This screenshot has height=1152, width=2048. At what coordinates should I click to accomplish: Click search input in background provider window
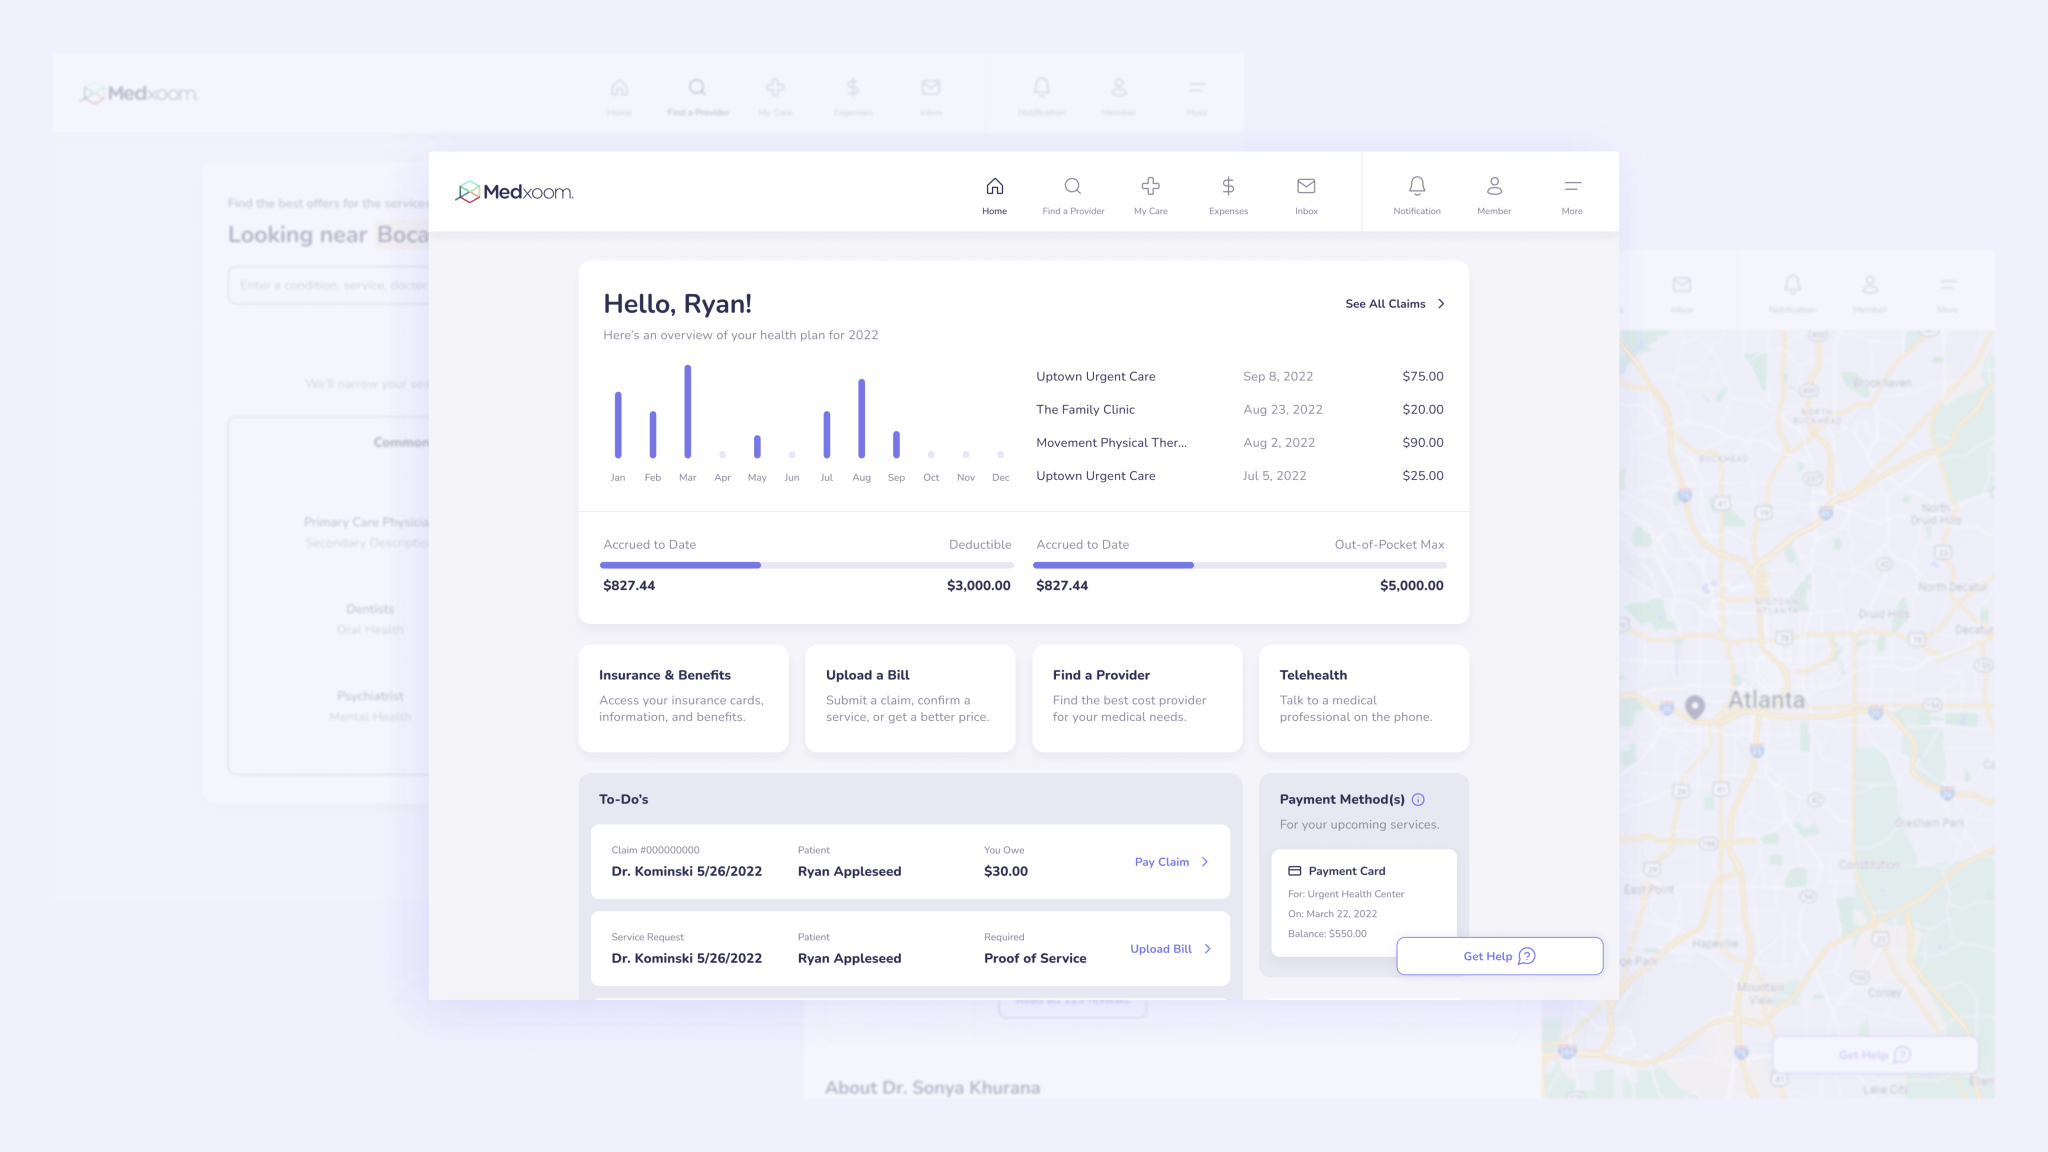[x=330, y=285]
